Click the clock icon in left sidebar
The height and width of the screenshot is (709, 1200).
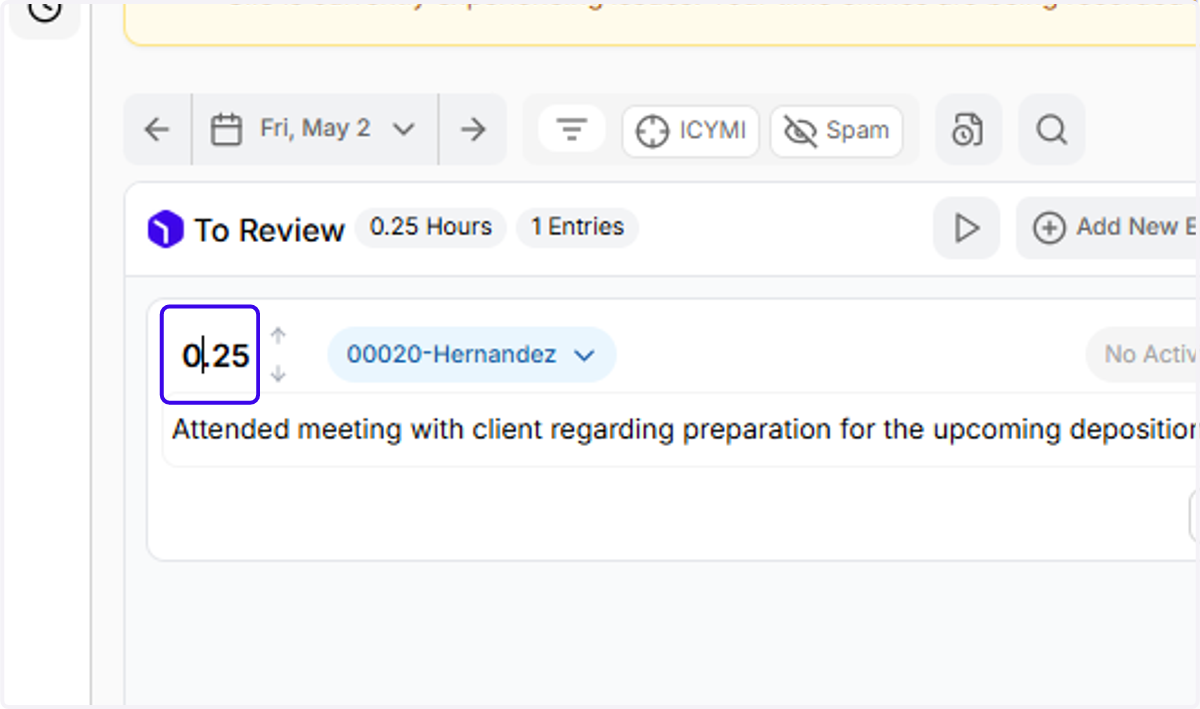[x=45, y=10]
